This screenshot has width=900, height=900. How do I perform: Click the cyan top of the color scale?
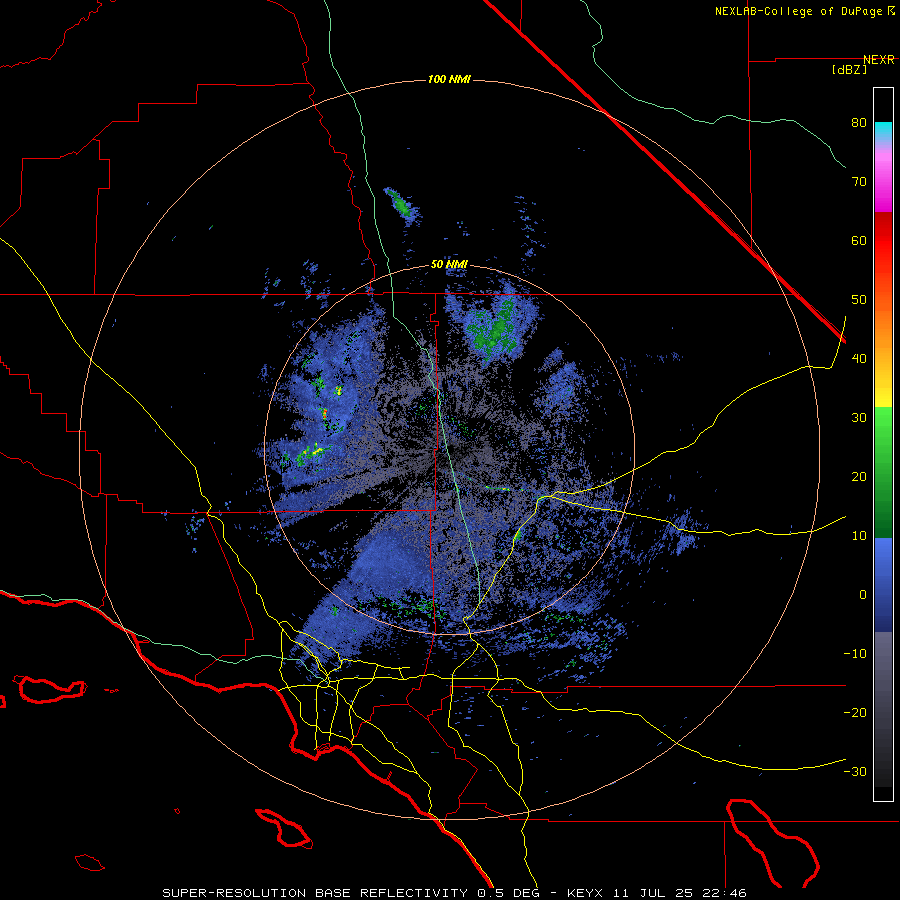[x=883, y=129]
